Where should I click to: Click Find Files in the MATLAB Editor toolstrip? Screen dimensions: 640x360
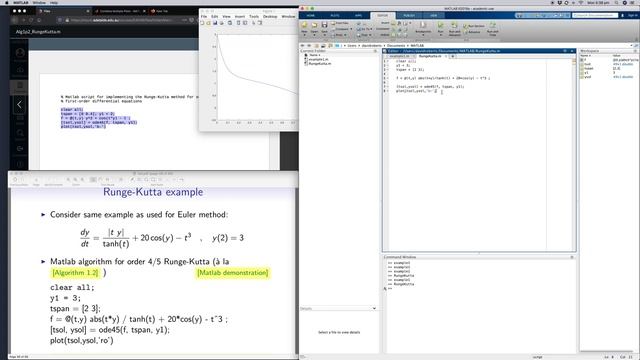coord(340,23)
